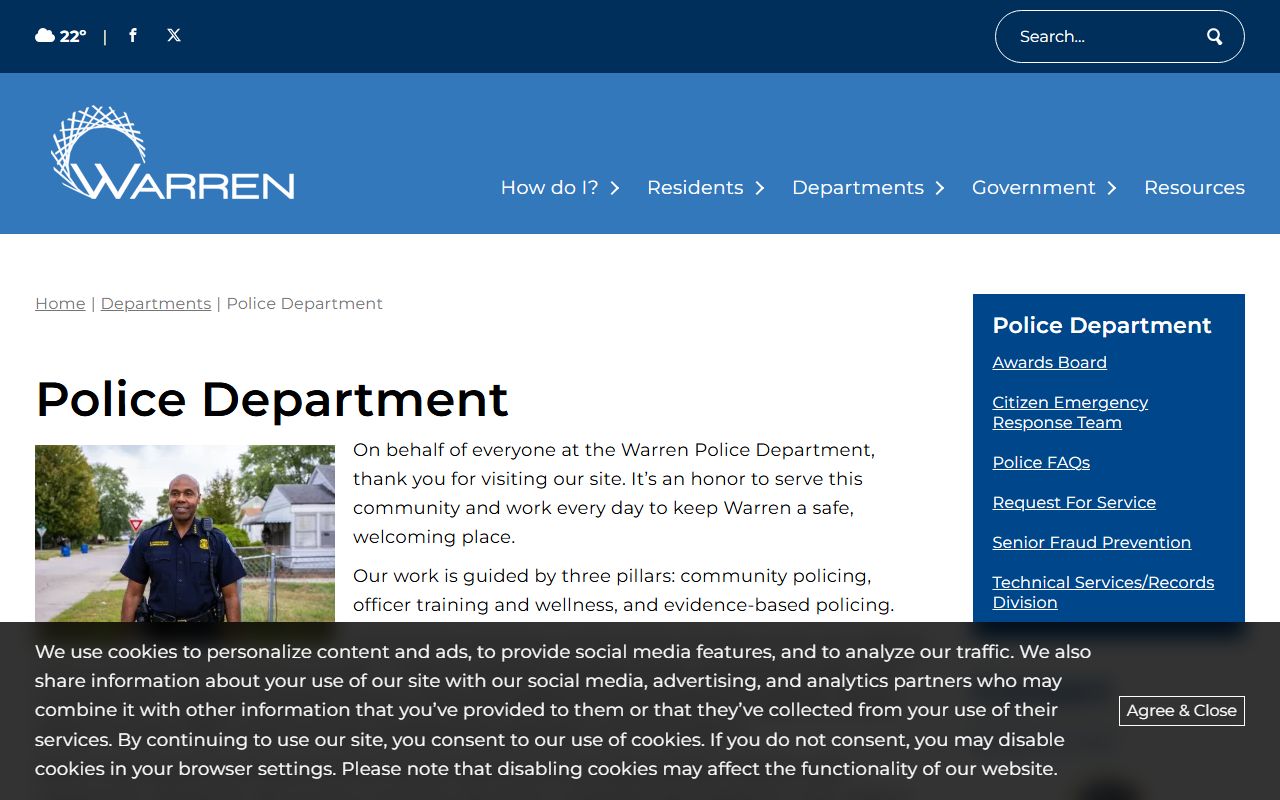Expand the Residents menu chevron
The image size is (1280, 800).
[759, 188]
